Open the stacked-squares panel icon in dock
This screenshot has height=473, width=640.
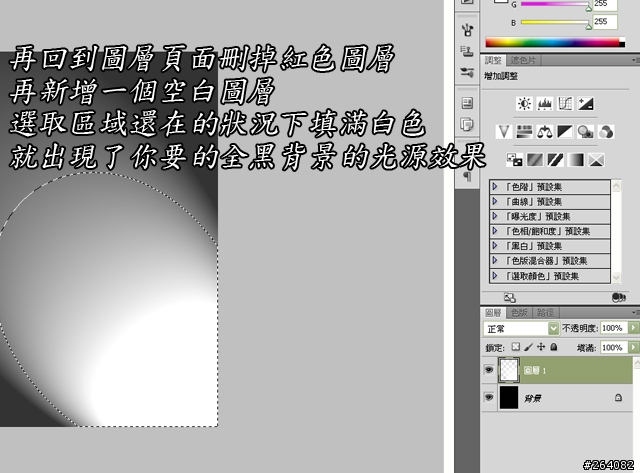467,124
